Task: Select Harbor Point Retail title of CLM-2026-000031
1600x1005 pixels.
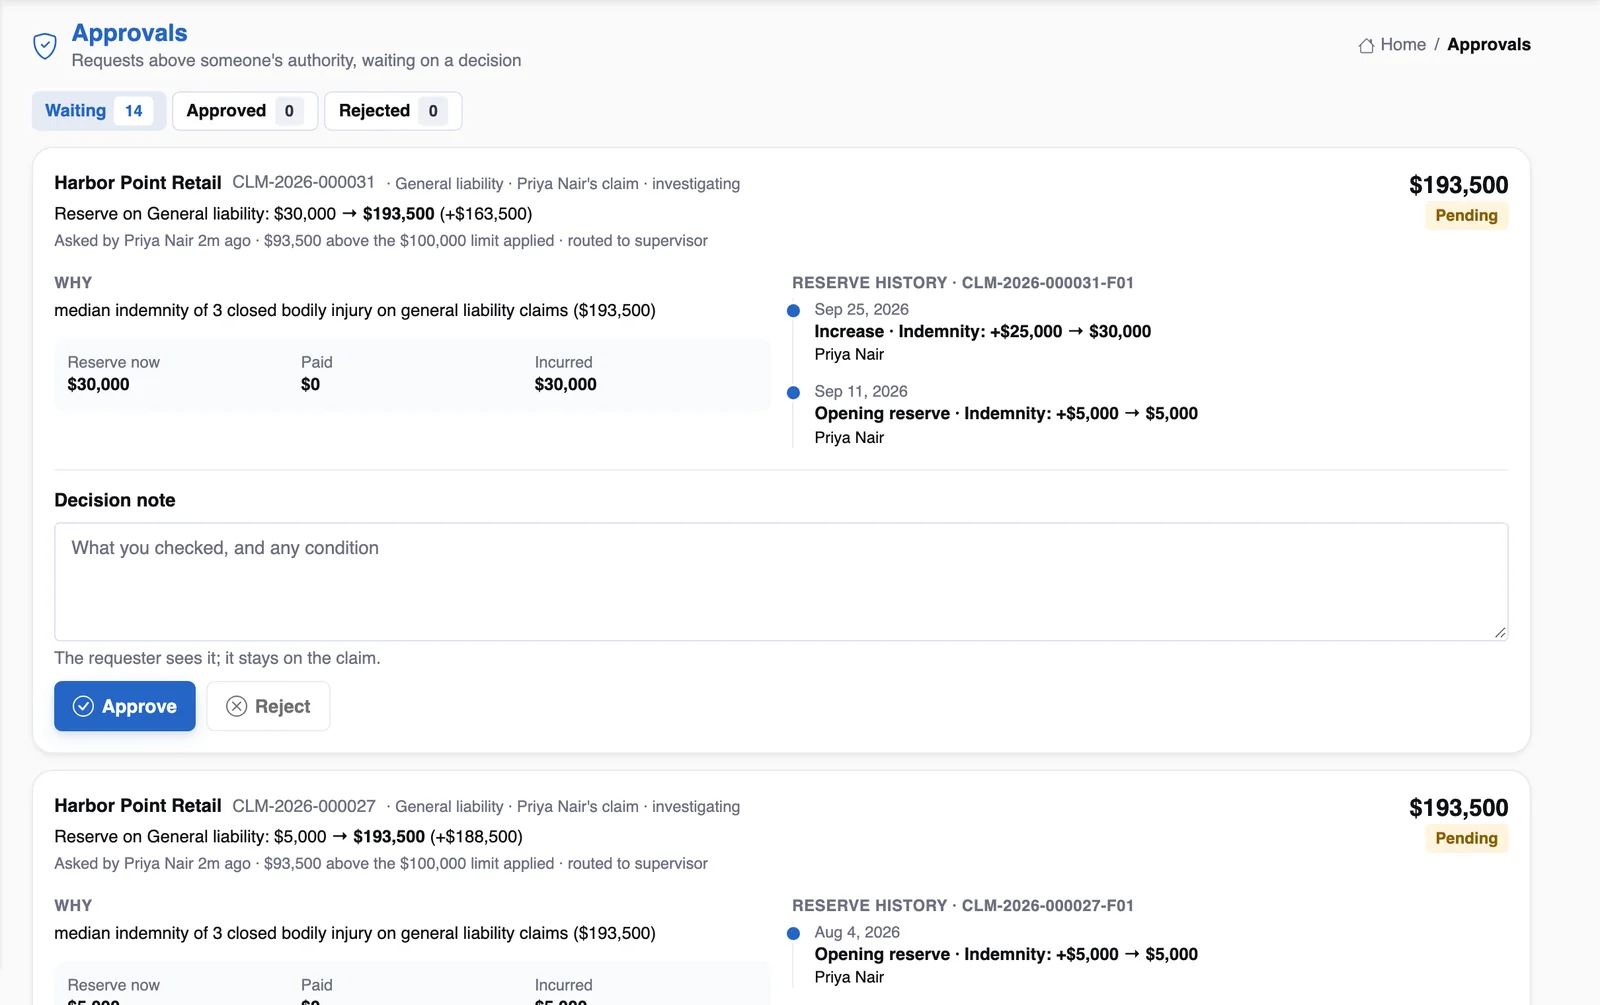Action: (x=138, y=182)
